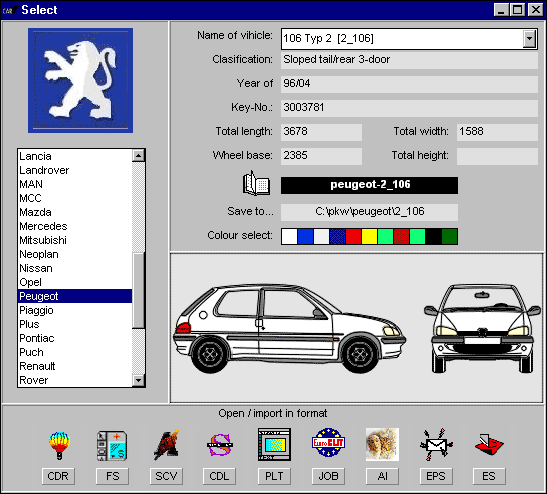Pick Renault from the brand list
Image resolution: width=547 pixels, height=494 pixels.
pyautogui.click(x=75, y=366)
